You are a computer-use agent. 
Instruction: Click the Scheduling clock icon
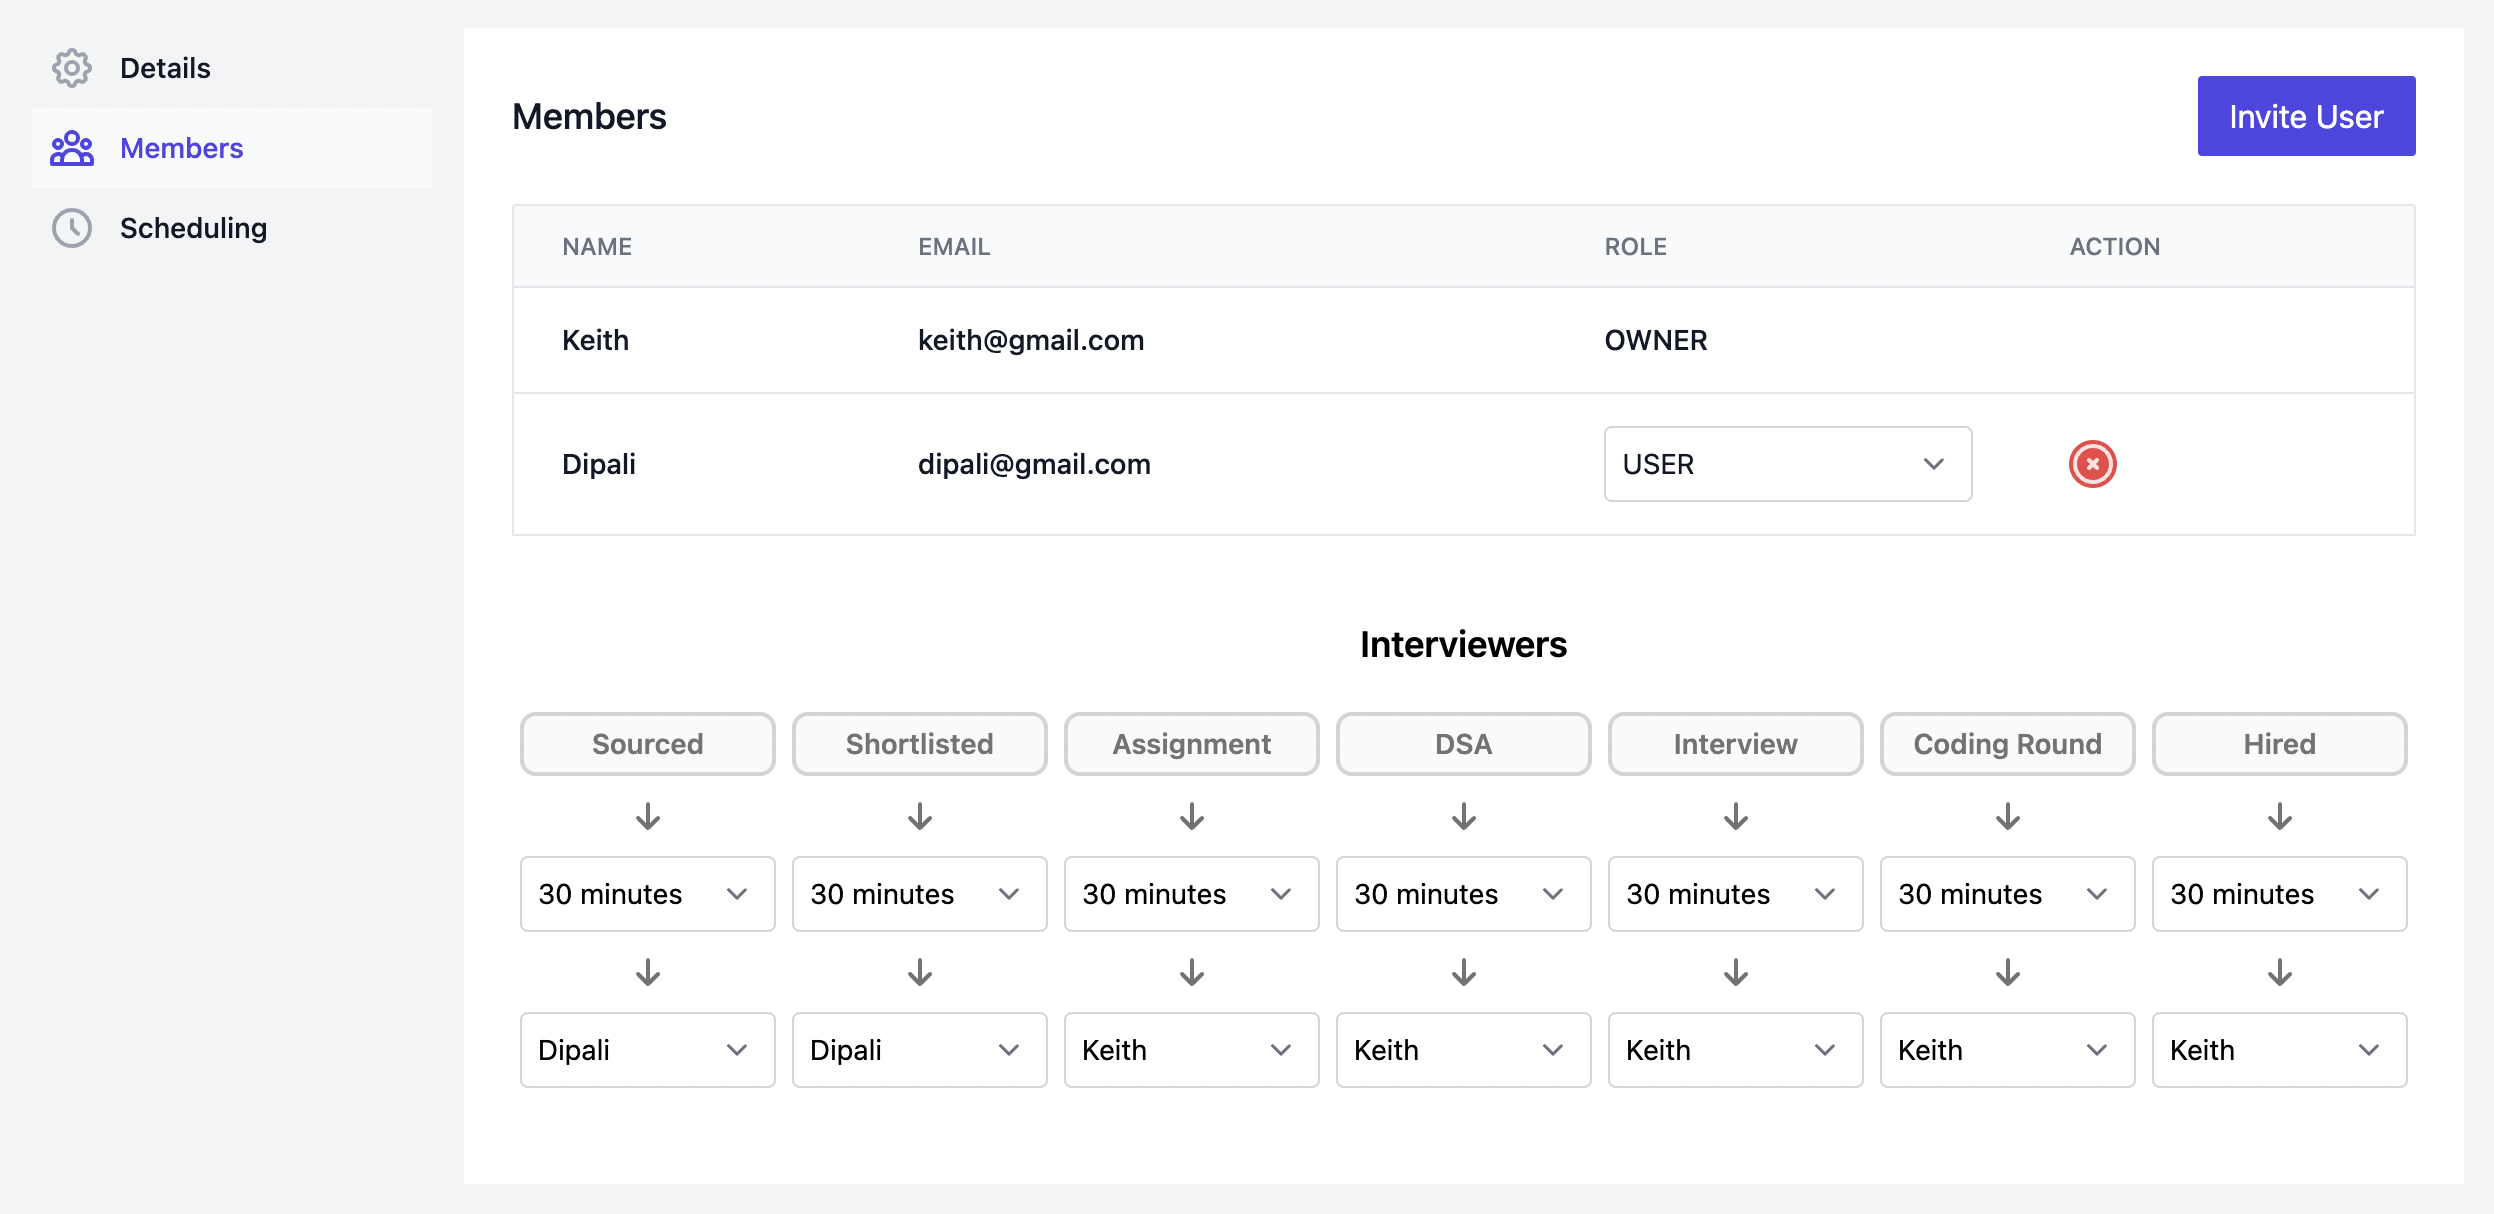coord(72,228)
